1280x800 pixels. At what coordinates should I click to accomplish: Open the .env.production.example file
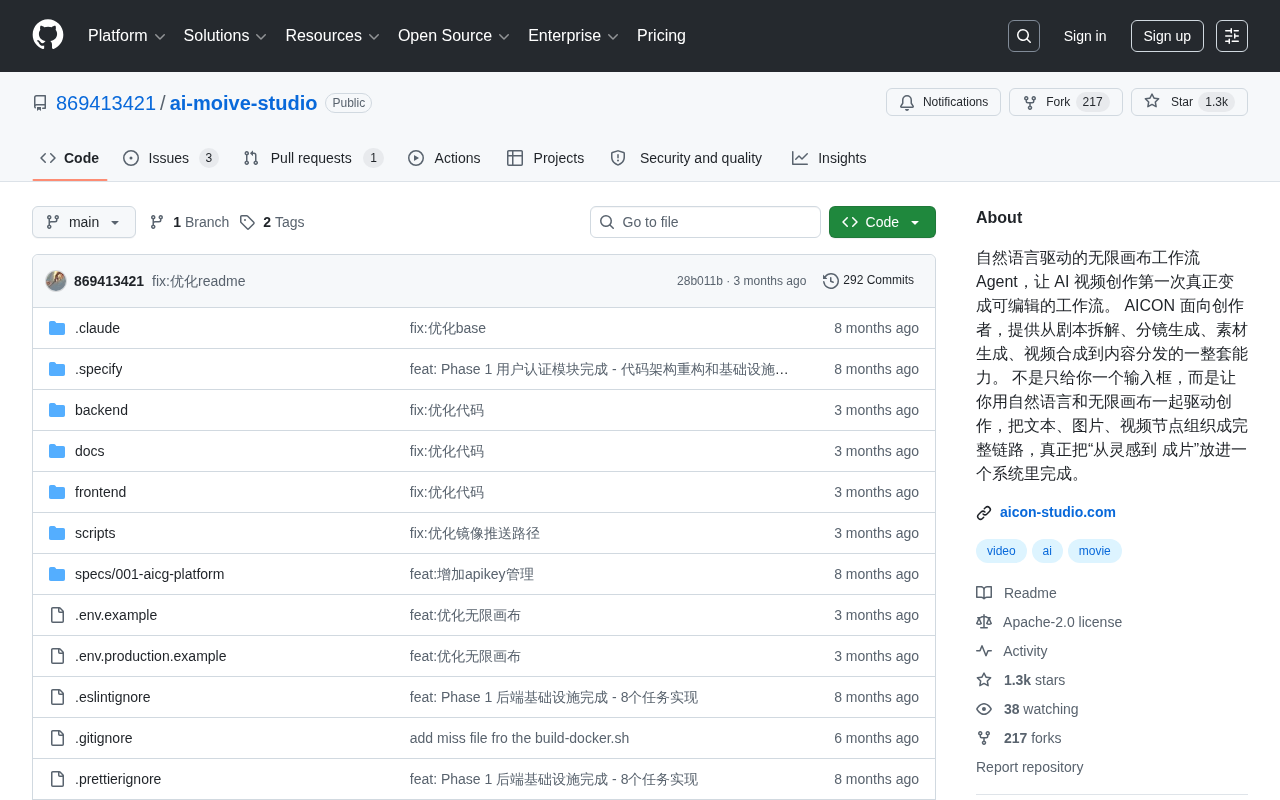(x=151, y=656)
